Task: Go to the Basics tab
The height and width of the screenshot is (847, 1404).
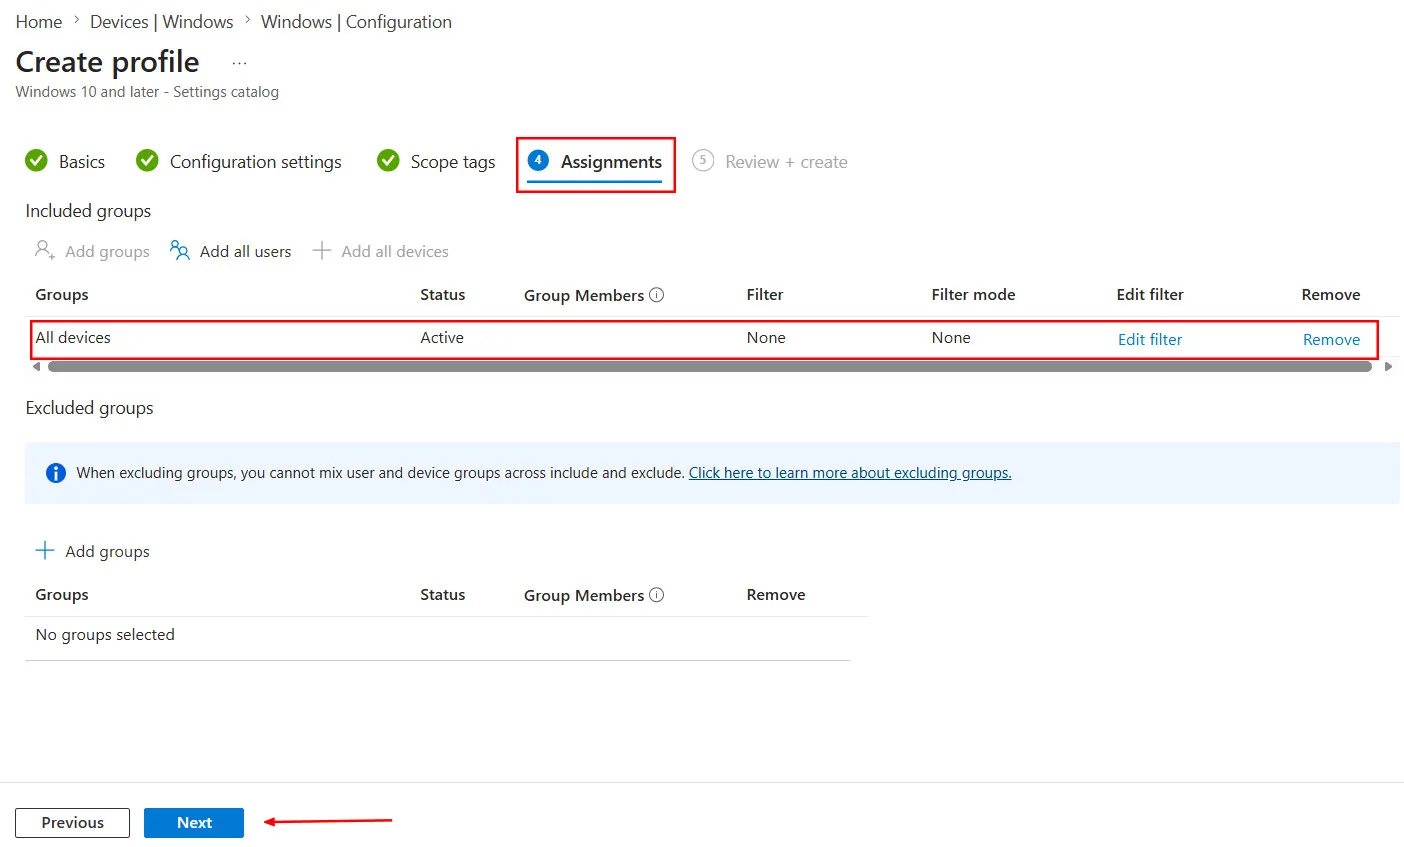Action: click(82, 162)
